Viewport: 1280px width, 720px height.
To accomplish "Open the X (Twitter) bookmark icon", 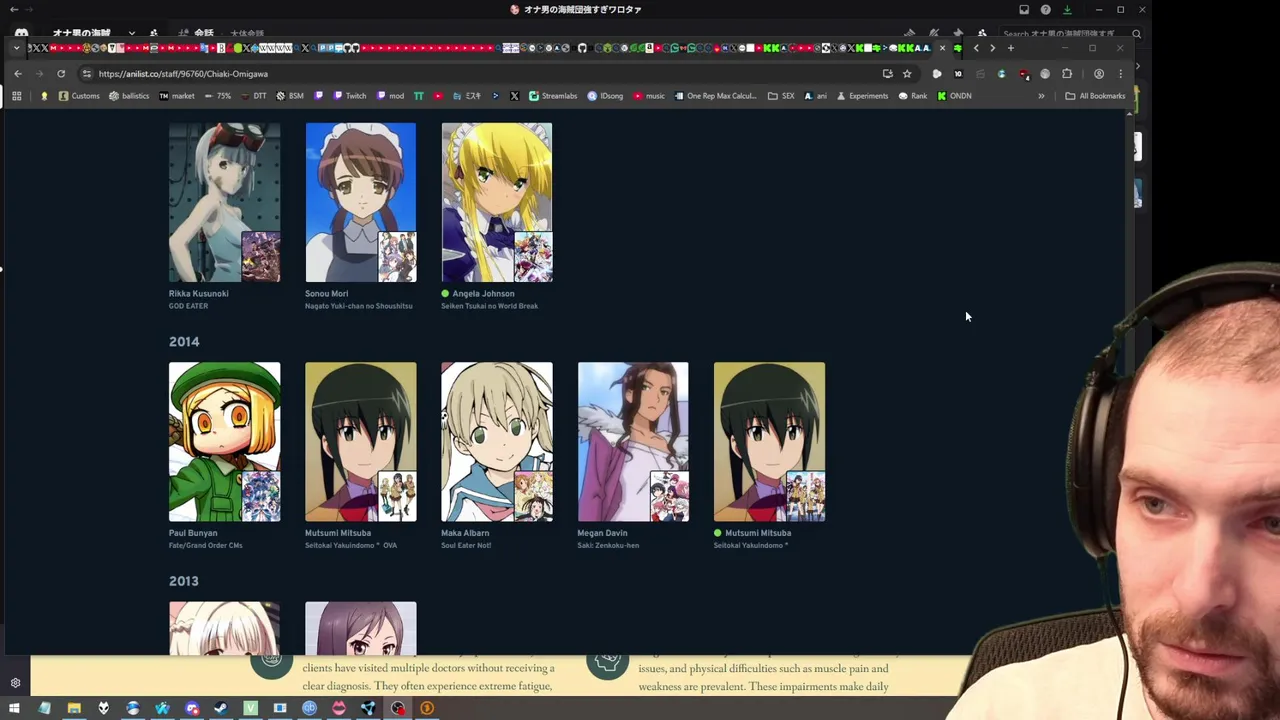I will [514, 96].
